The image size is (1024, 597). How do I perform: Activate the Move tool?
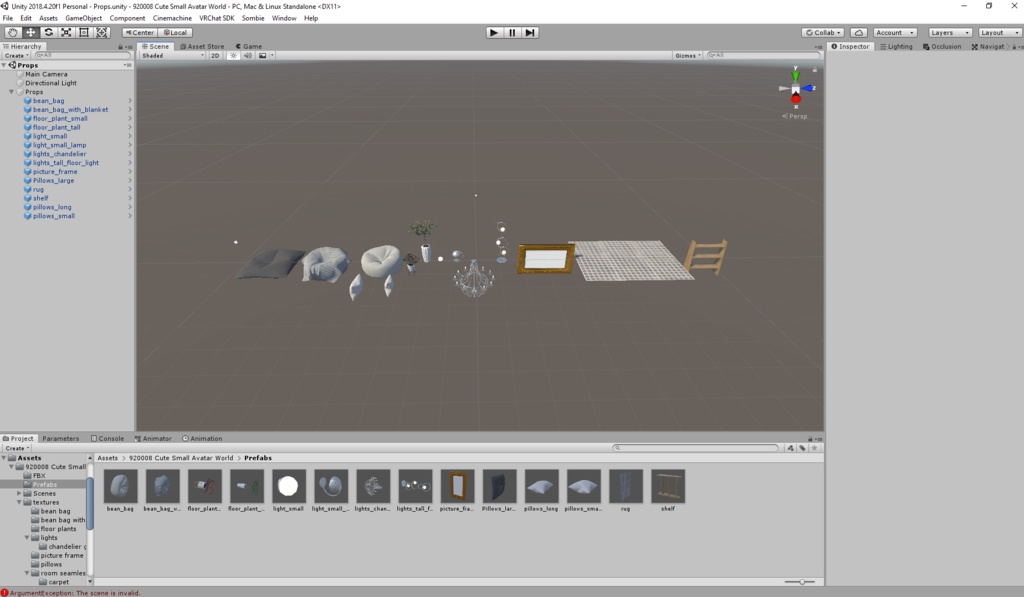pyautogui.click(x=29, y=32)
